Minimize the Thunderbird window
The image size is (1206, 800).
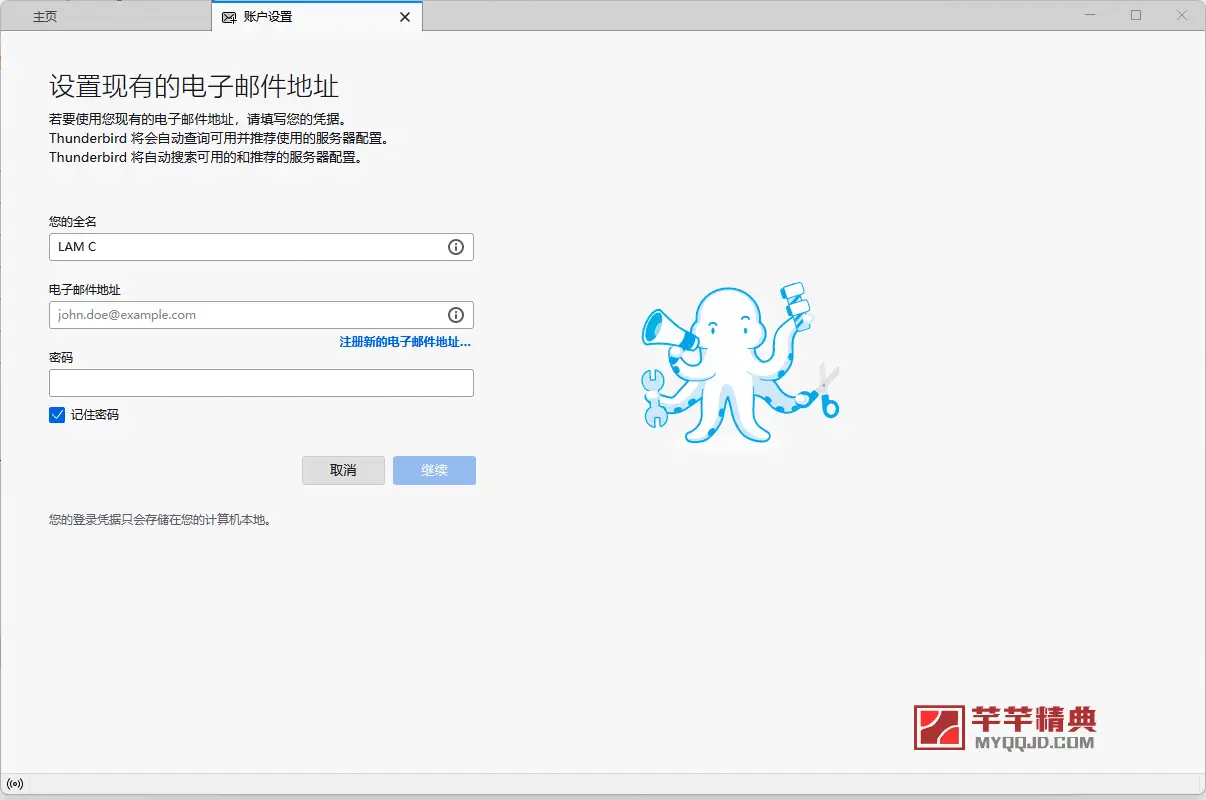[x=1090, y=15]
